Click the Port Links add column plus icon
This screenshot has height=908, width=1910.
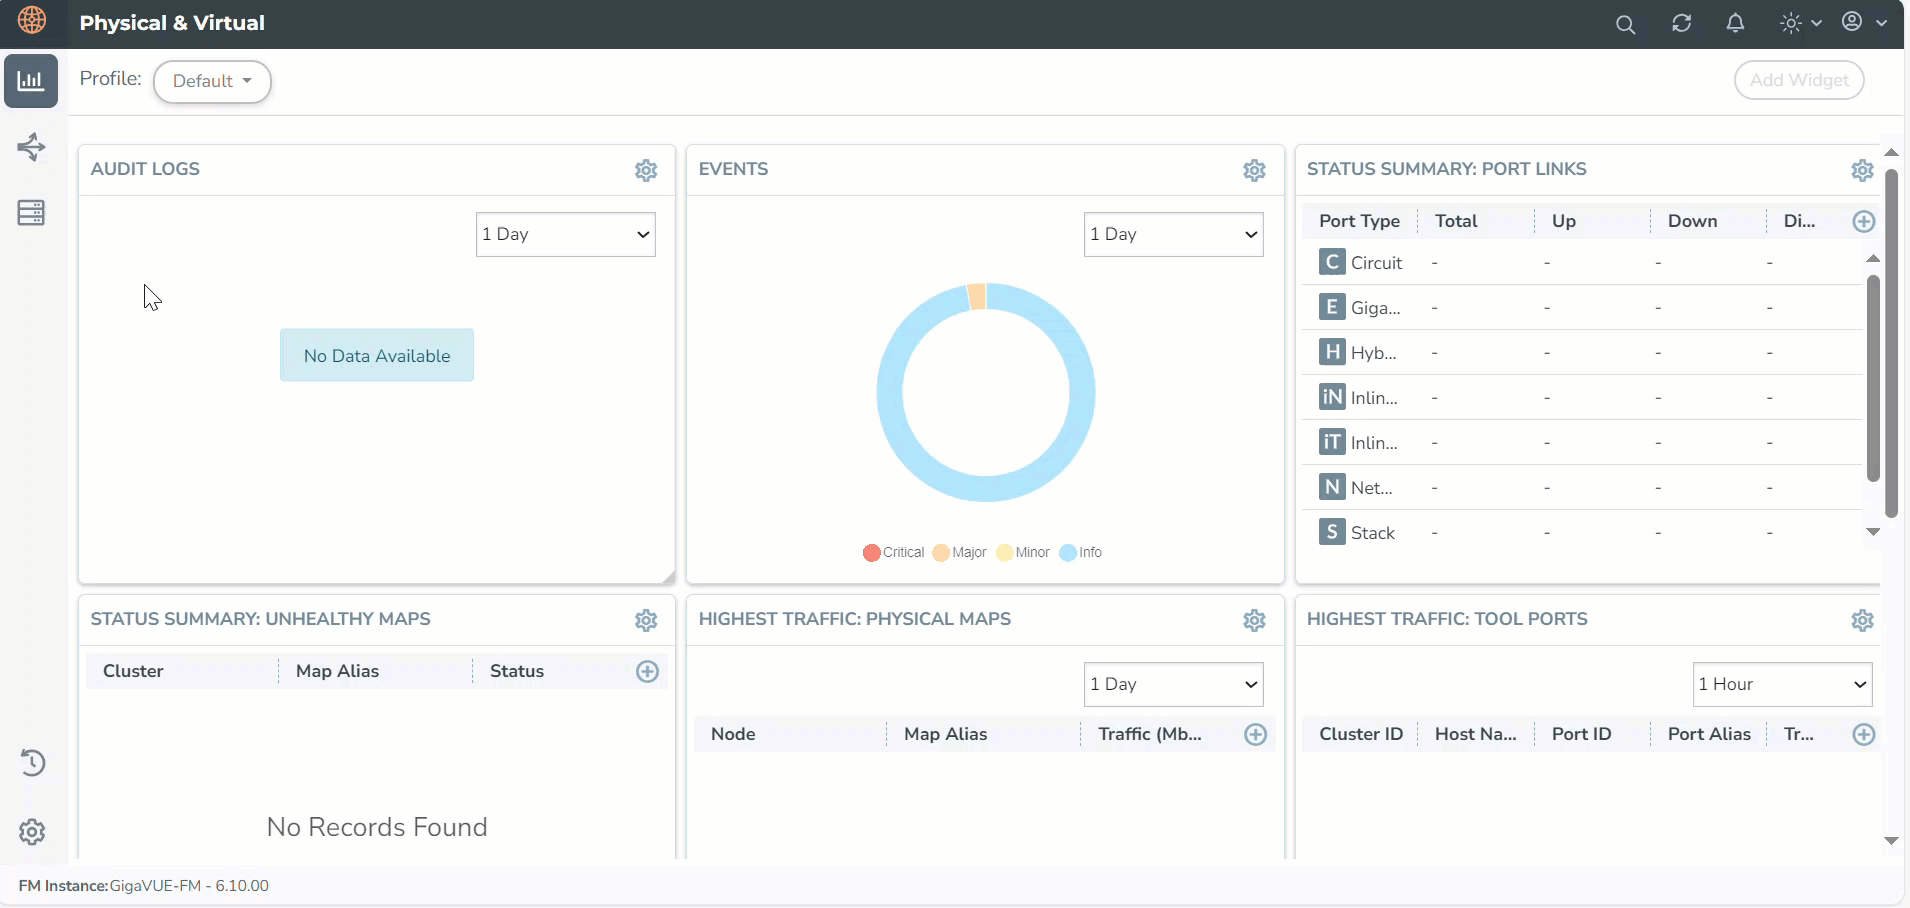1863,222
